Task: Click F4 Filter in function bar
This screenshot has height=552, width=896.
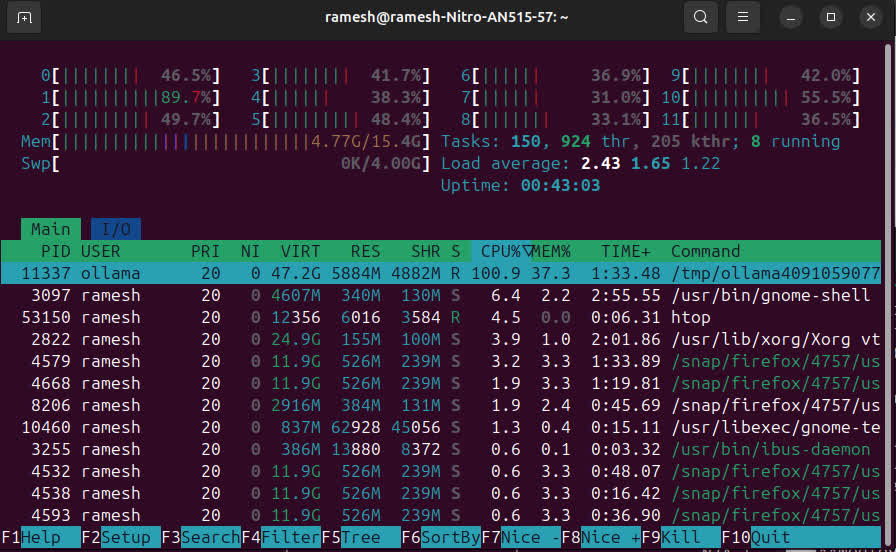Action: (x=281, y=538)
